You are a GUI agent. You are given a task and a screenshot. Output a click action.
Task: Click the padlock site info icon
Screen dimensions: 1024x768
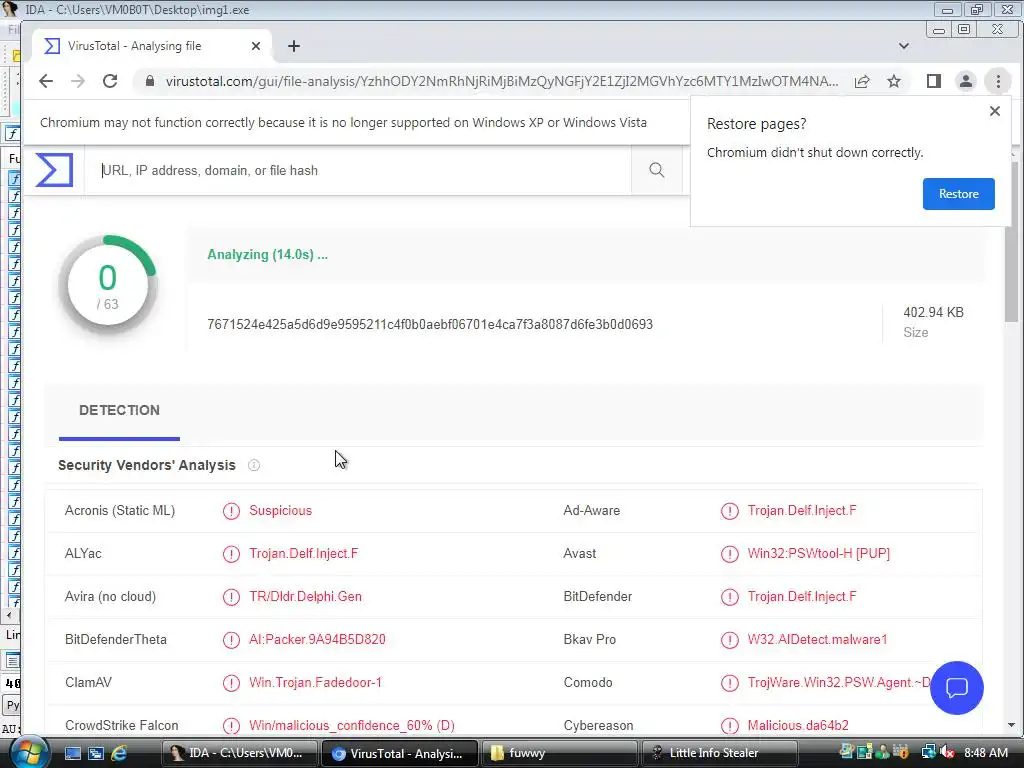150,81
